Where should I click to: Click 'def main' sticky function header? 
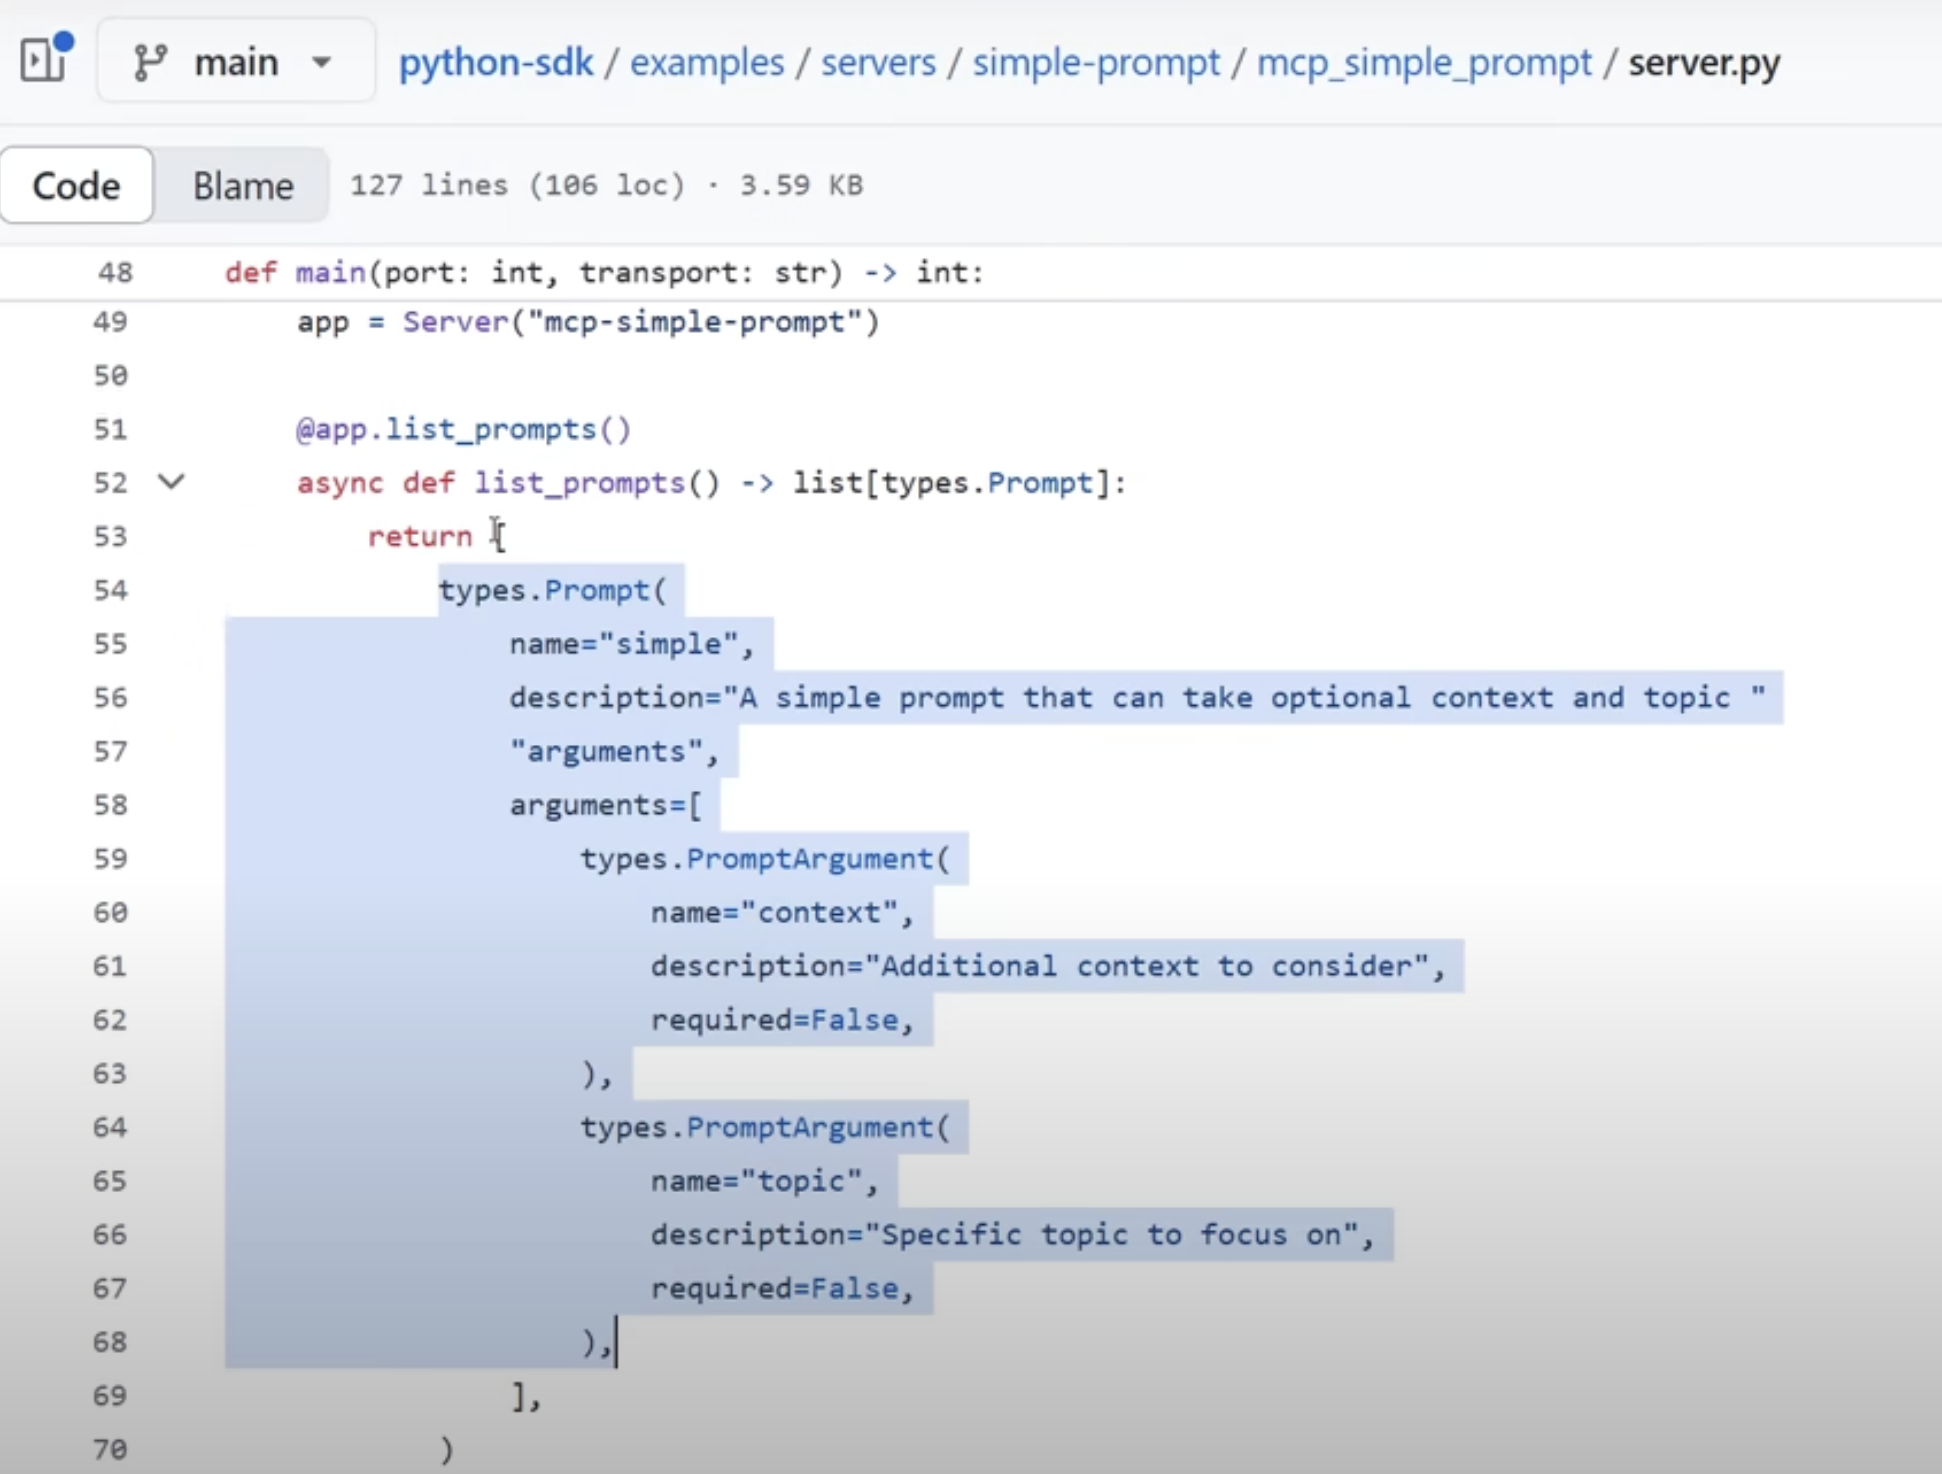[x=605, y=272]
